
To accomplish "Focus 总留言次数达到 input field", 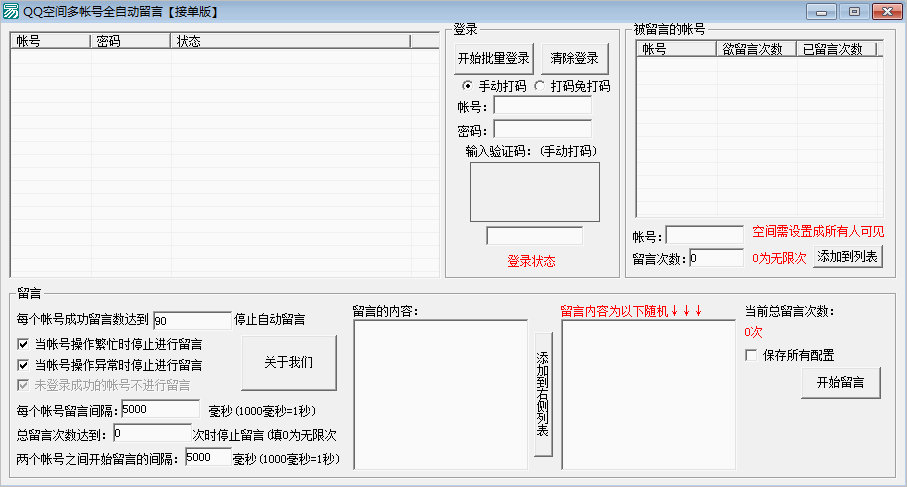I will coord(152,433).
